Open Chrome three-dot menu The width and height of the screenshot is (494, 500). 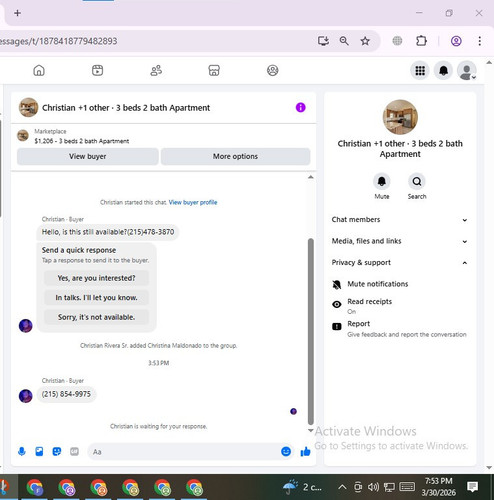(x=479, y=41)
